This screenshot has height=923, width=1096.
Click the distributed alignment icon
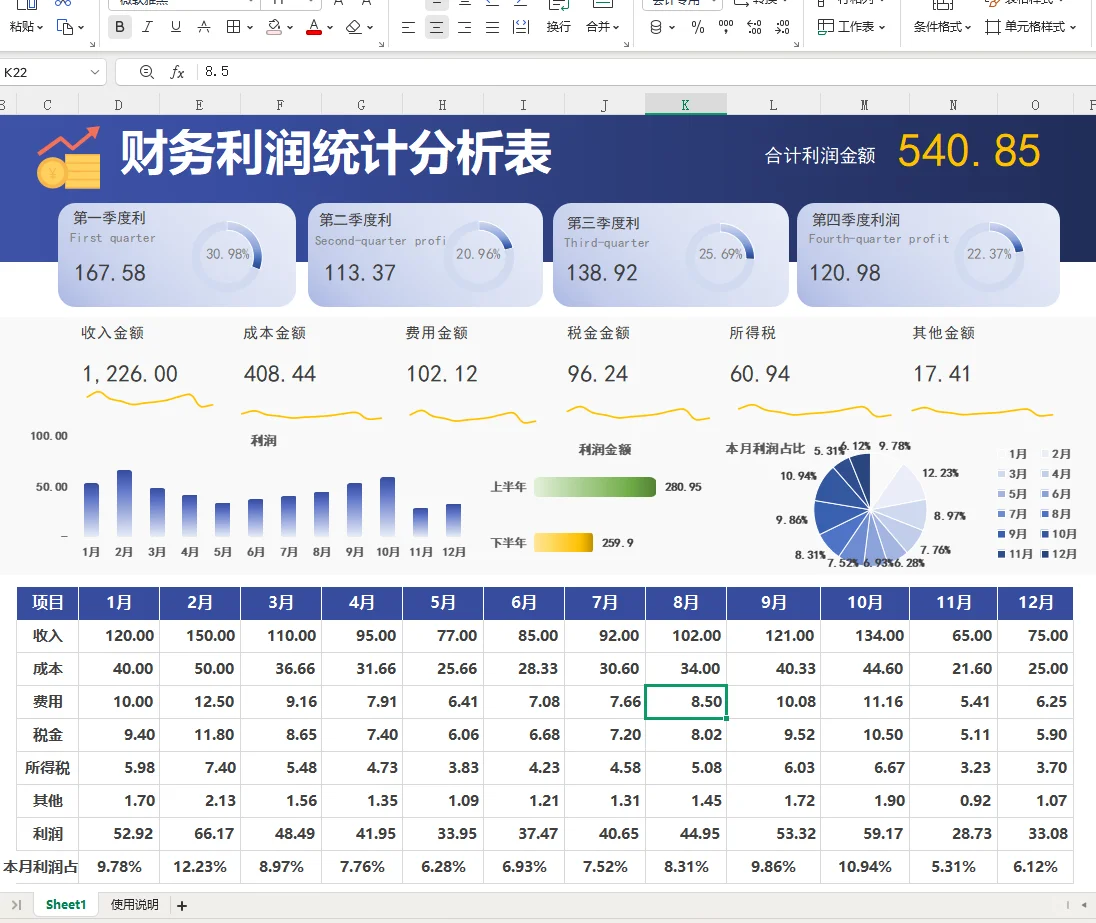(521, 27)
